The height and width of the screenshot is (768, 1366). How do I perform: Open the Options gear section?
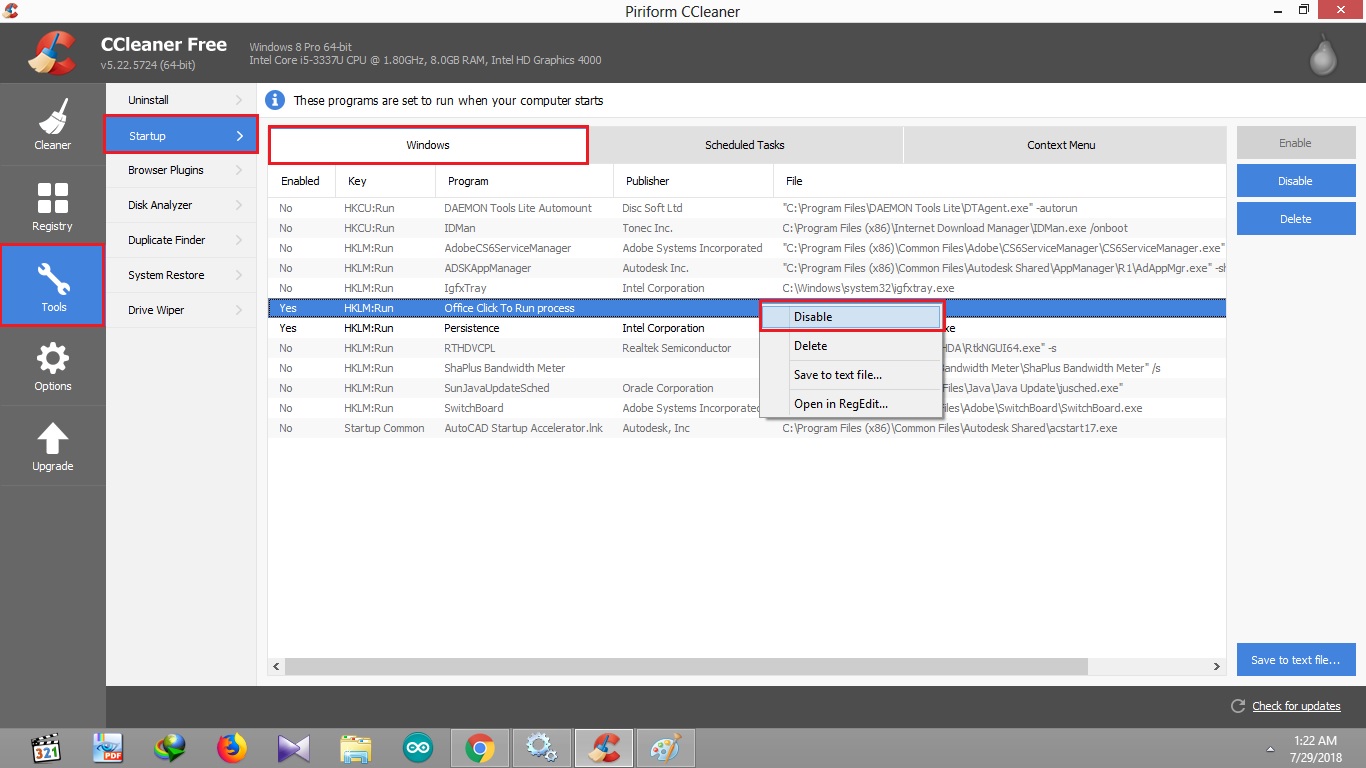[52, 366]
